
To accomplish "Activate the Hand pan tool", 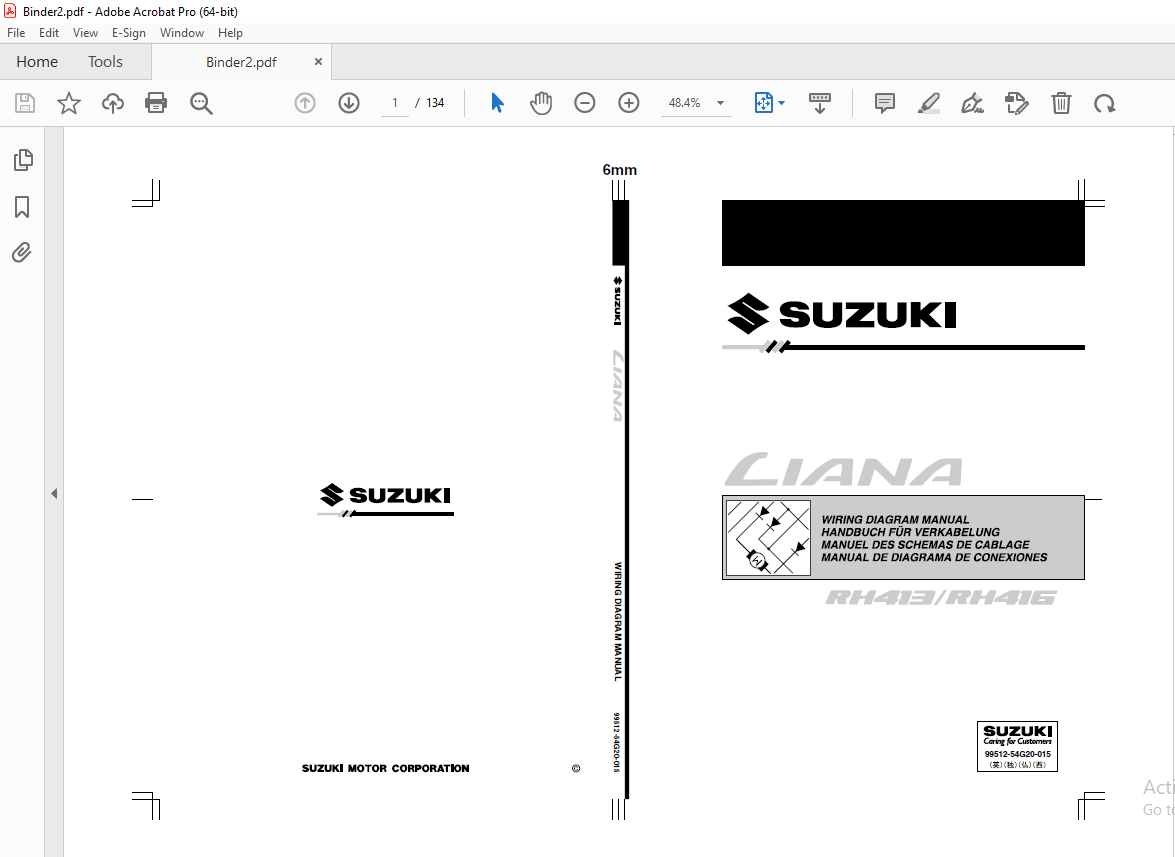I will [x=540, y=103].
